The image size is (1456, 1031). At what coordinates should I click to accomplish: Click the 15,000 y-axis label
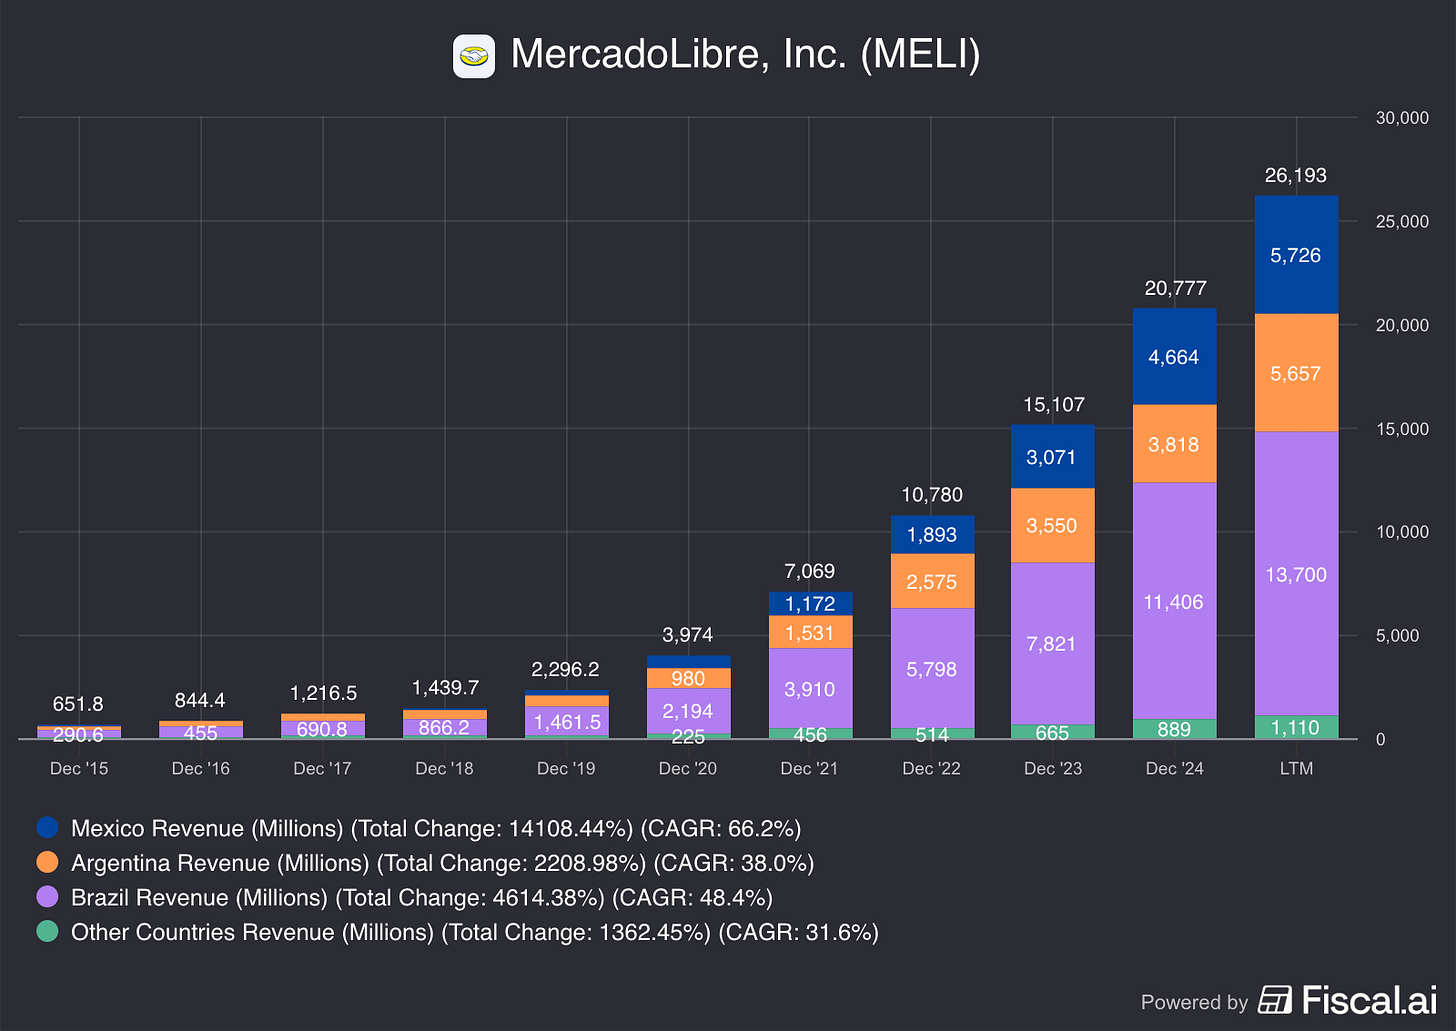pyautogui.click(x=1402, y=429)
